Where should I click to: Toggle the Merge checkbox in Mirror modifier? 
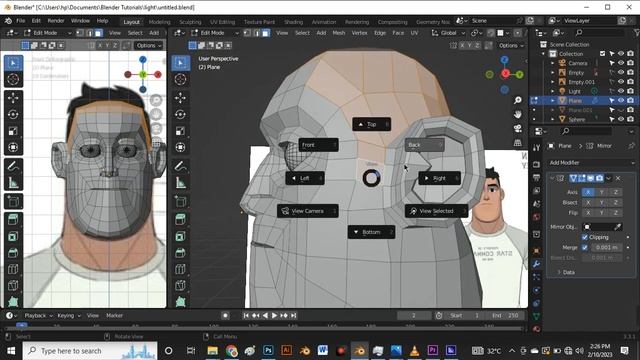click(x=584, y=247)
